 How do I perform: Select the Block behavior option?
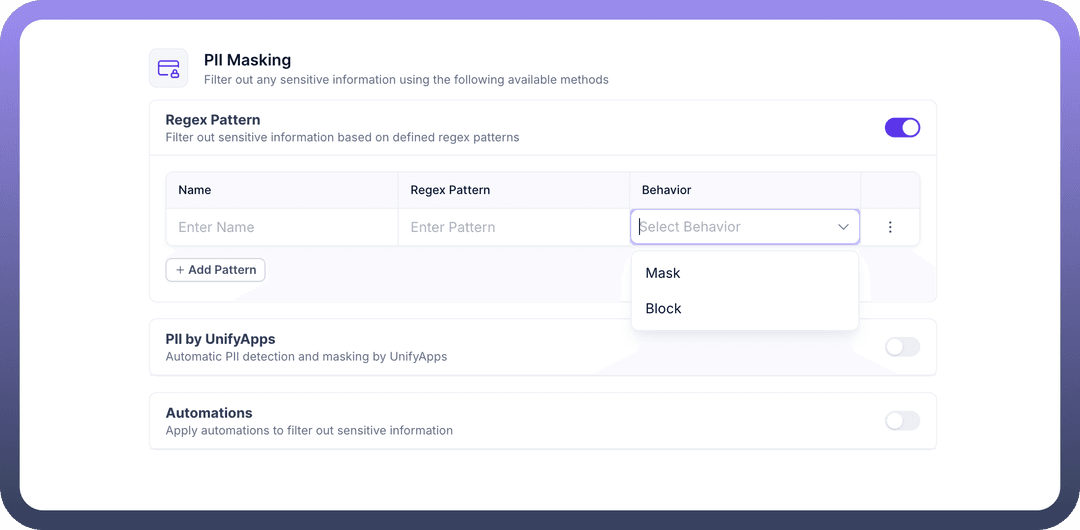click(x=663, y=309)
